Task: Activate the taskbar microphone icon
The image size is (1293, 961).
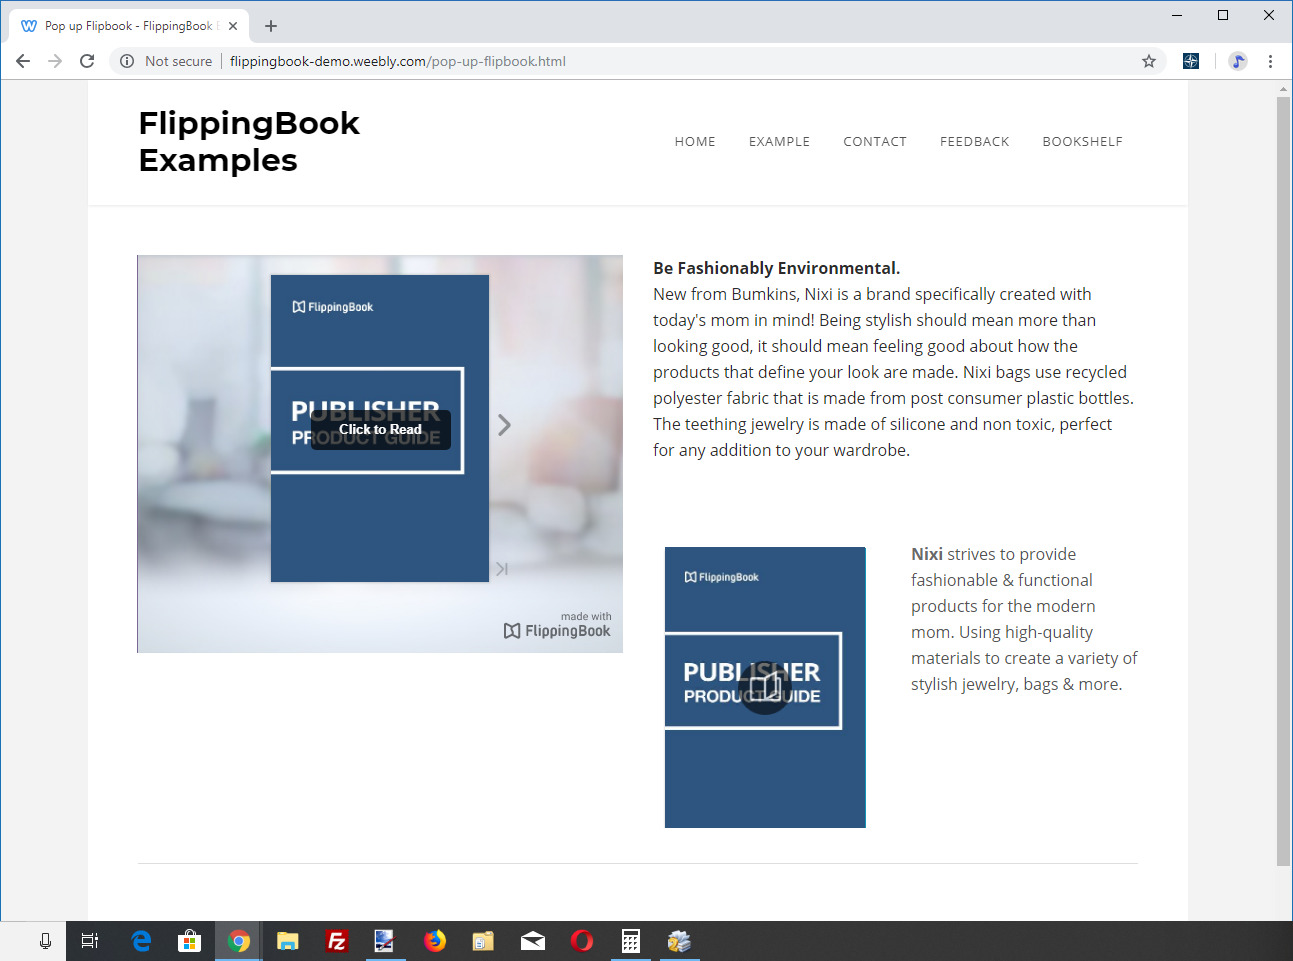Action: tap(45, 941)
